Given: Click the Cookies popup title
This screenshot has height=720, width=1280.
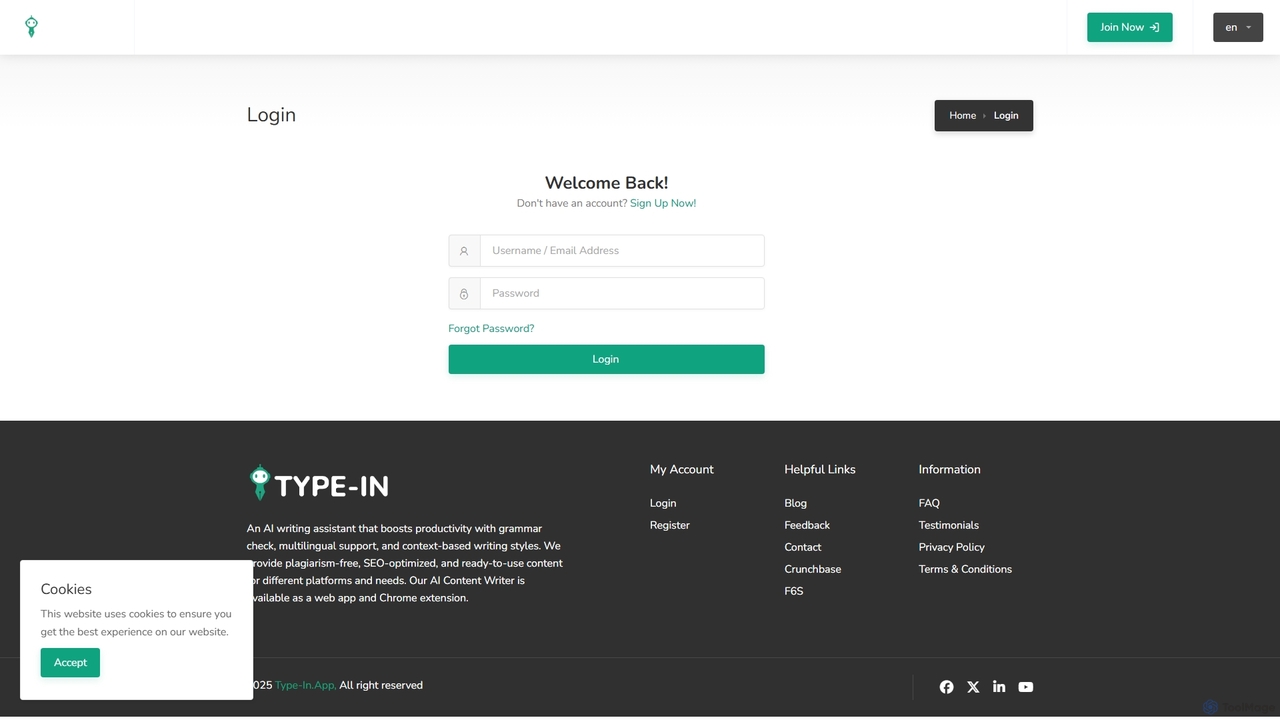Looking at the screenshot, I should pos(66,589).
